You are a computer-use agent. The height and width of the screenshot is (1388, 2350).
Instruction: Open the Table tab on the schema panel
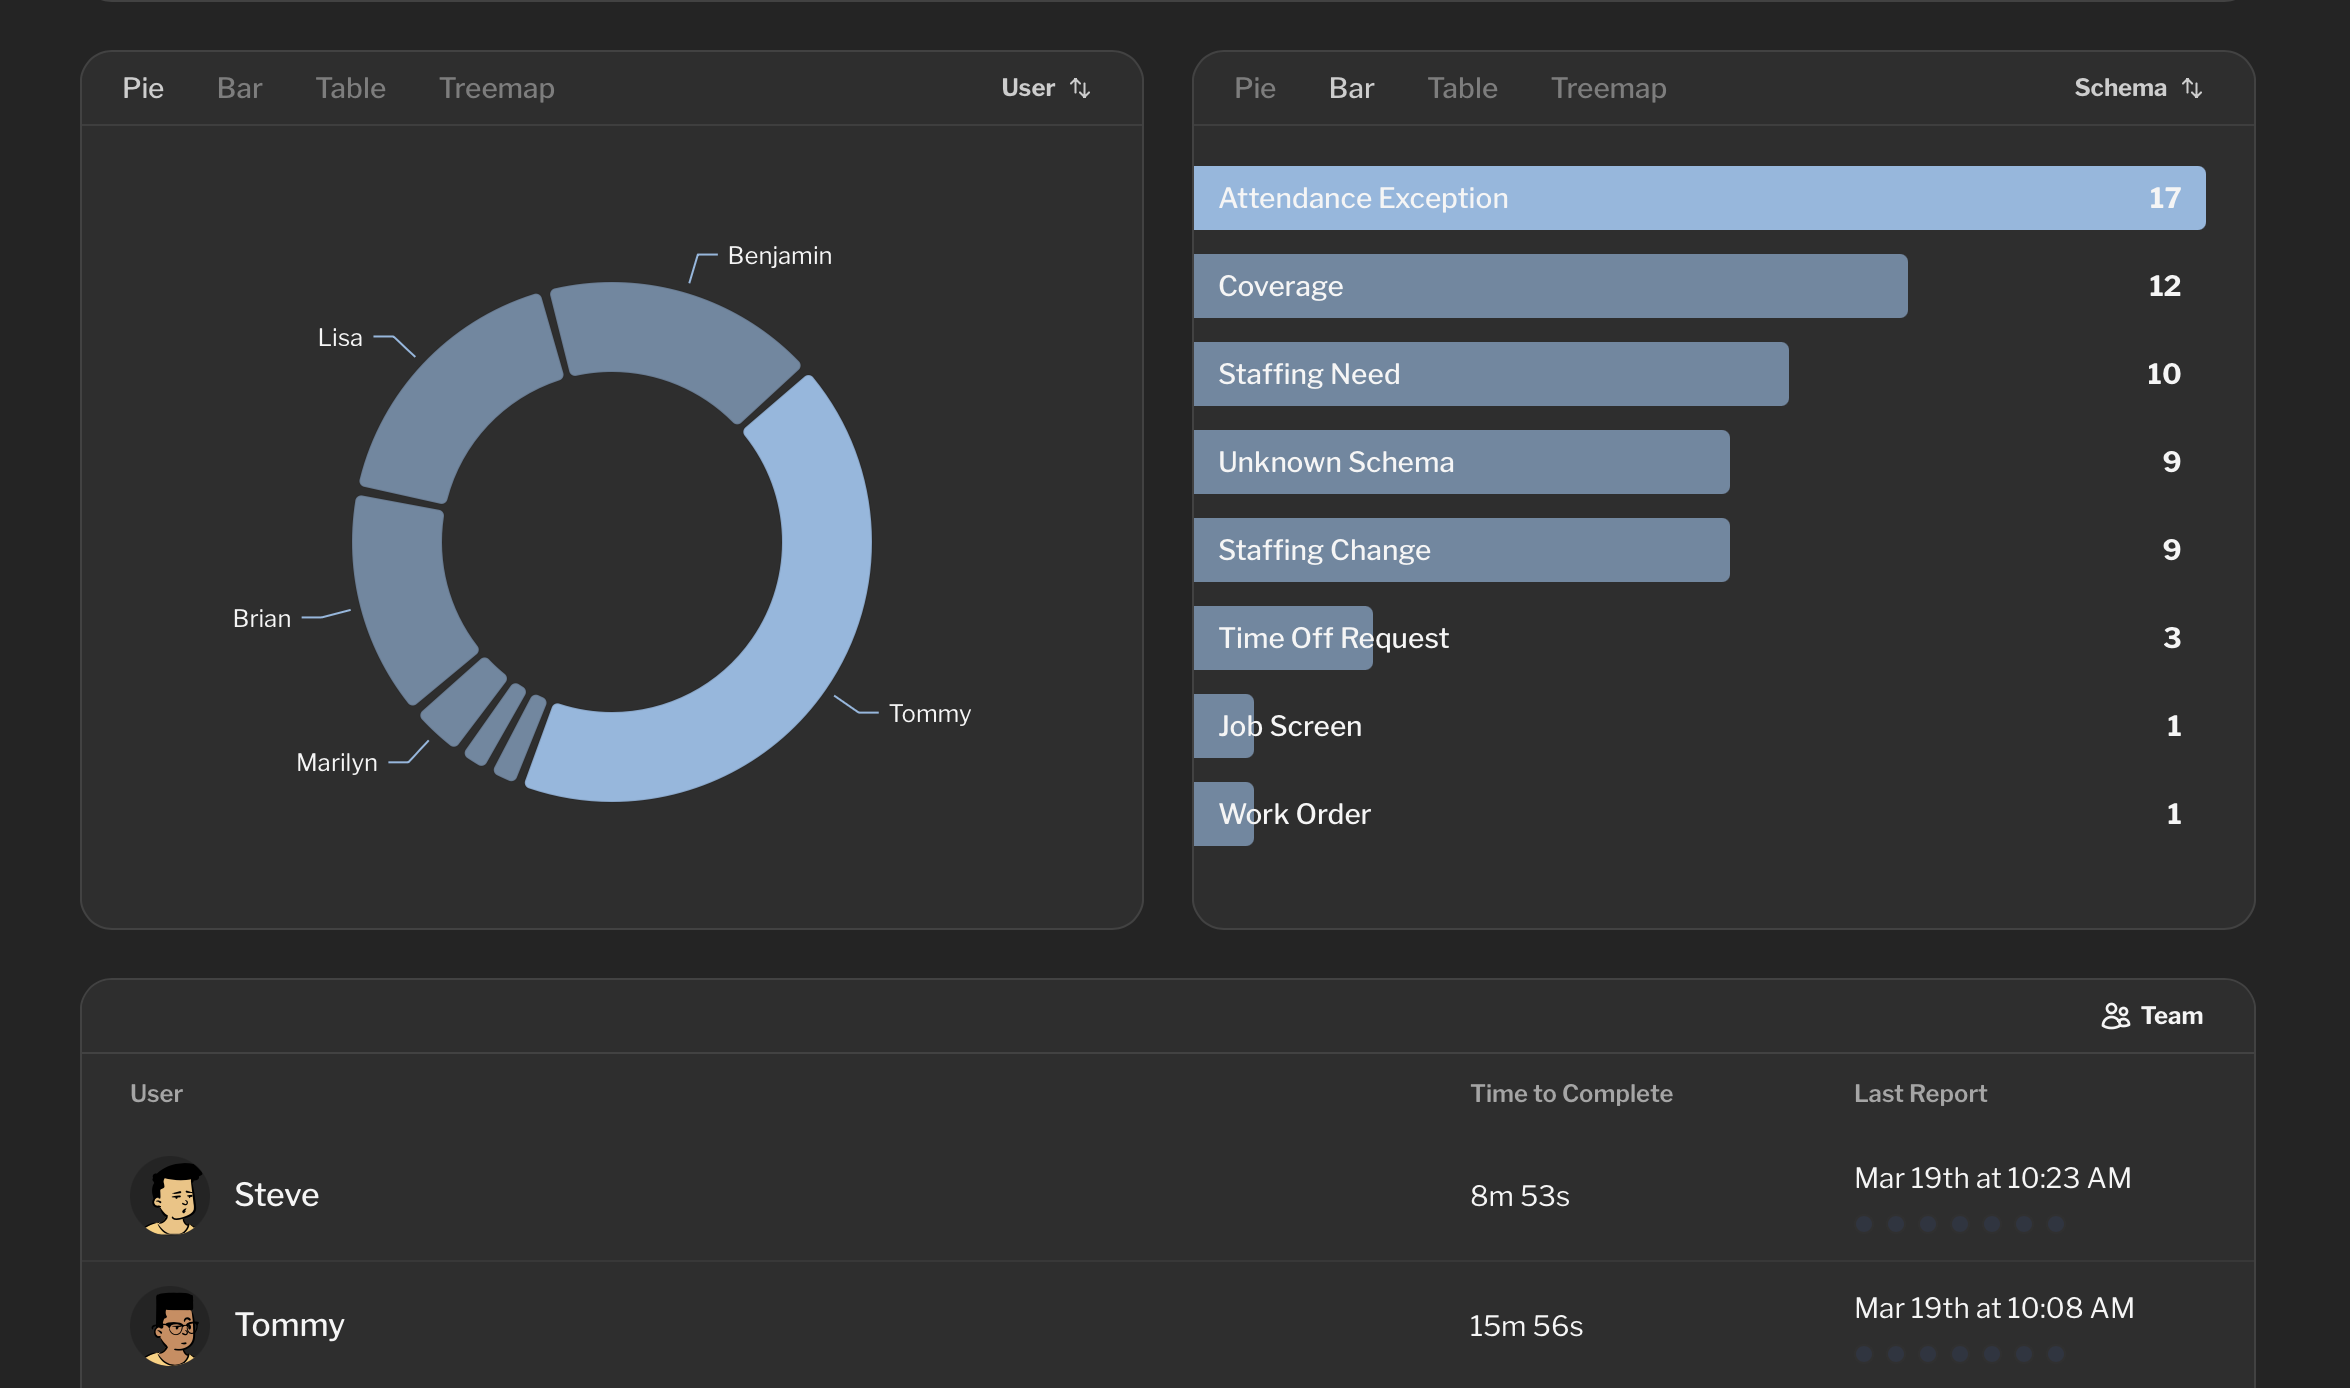pos(1462,87)
